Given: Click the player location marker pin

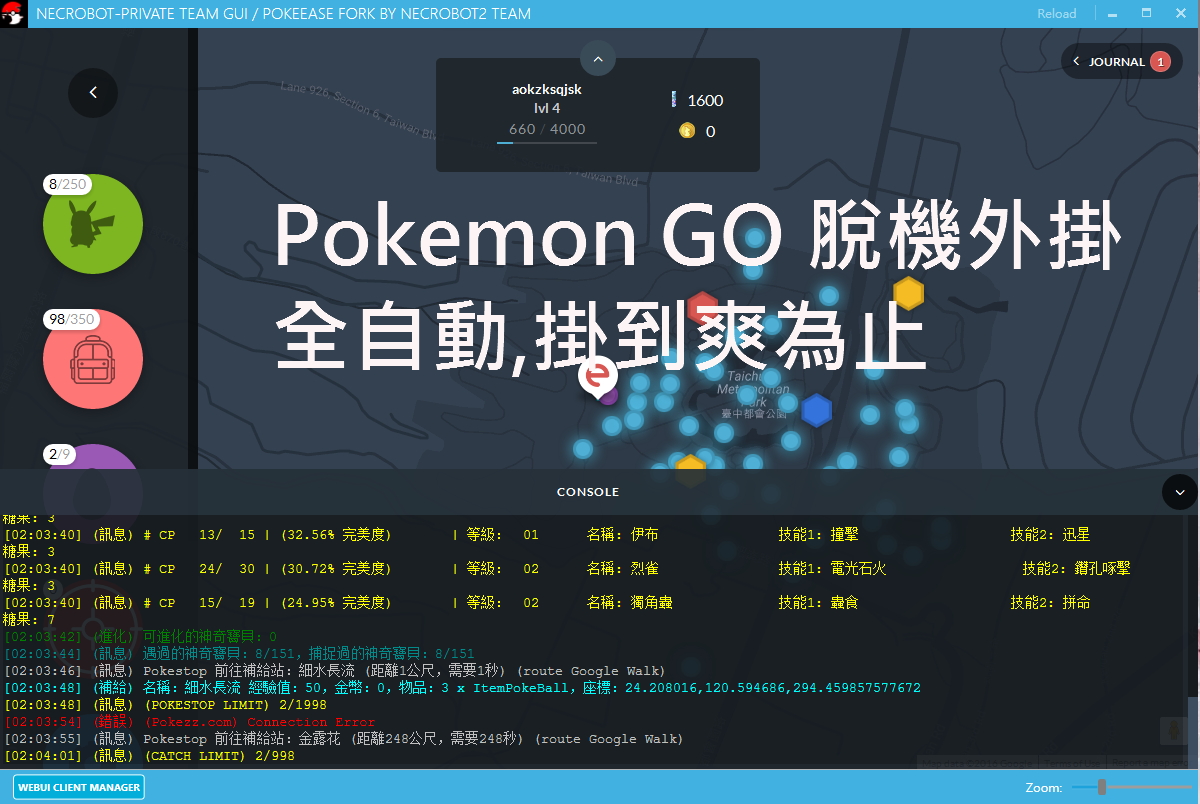Looking at the screenshot, I should (x=600, y=379).
